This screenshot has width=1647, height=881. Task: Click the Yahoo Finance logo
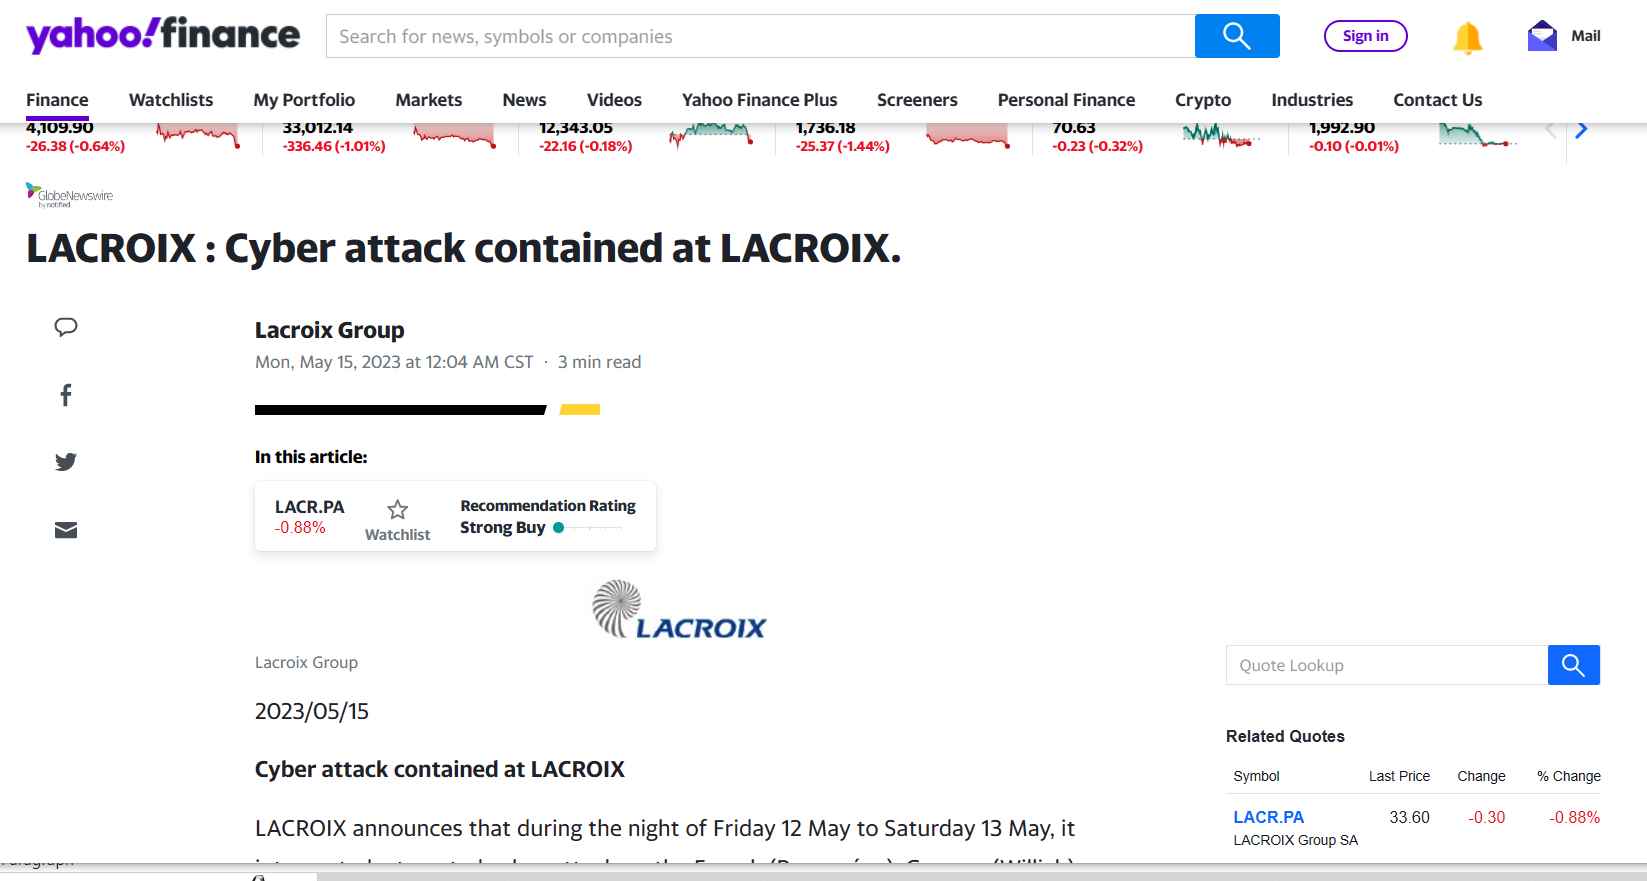click(x=163, y=35)
